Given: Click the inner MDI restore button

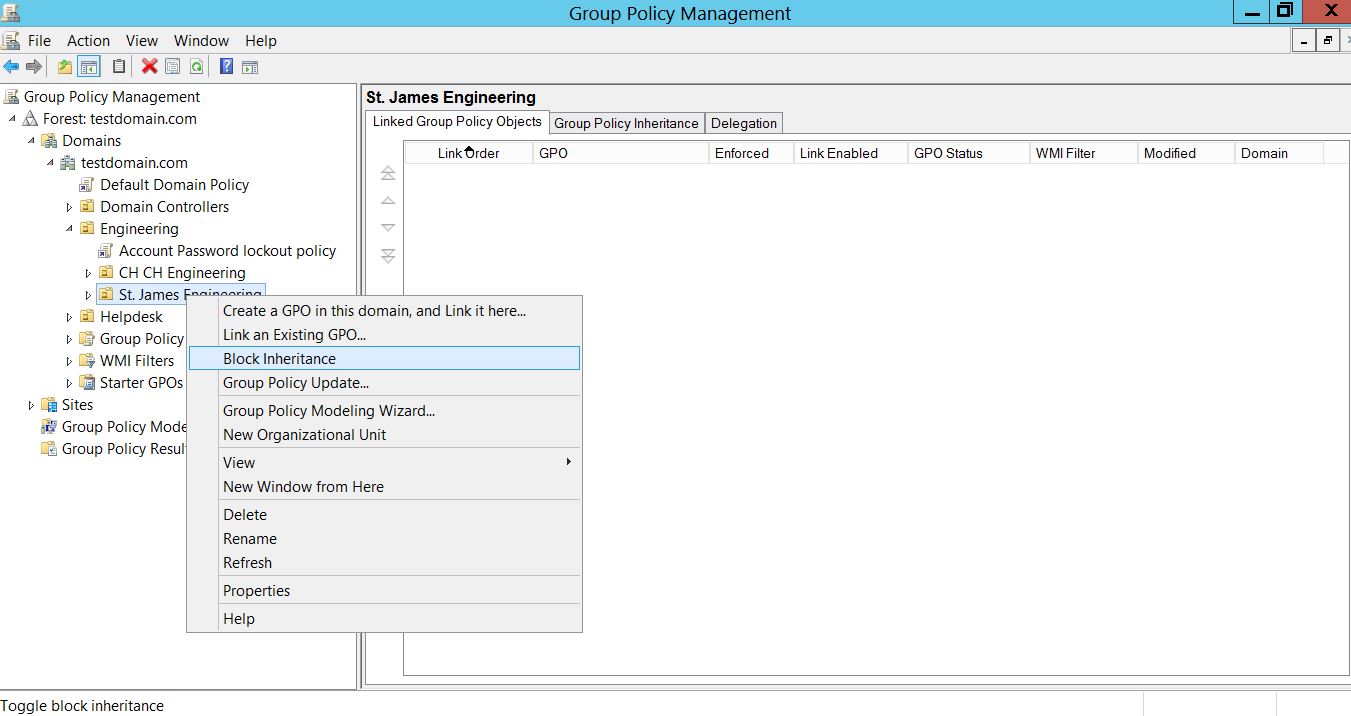Looking at the screenshot, I should pyautogui.click(x=1329, y=41).
